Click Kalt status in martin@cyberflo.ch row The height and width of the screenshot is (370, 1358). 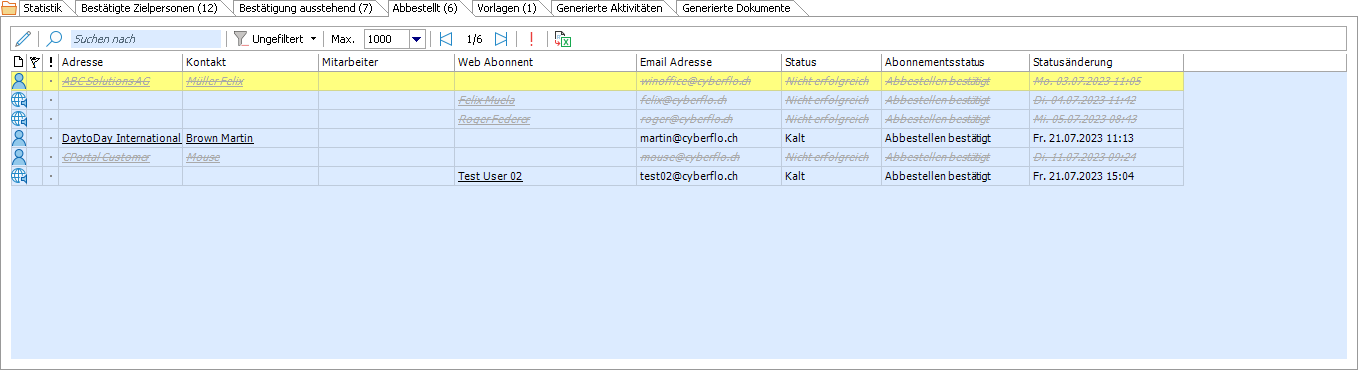click(830, 138)
